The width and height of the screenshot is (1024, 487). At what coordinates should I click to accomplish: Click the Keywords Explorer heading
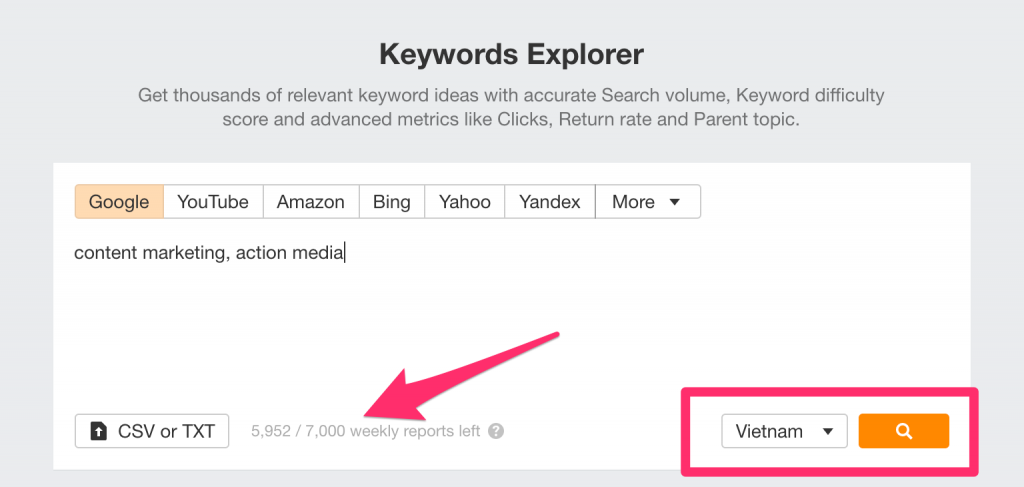pos(511,54)
